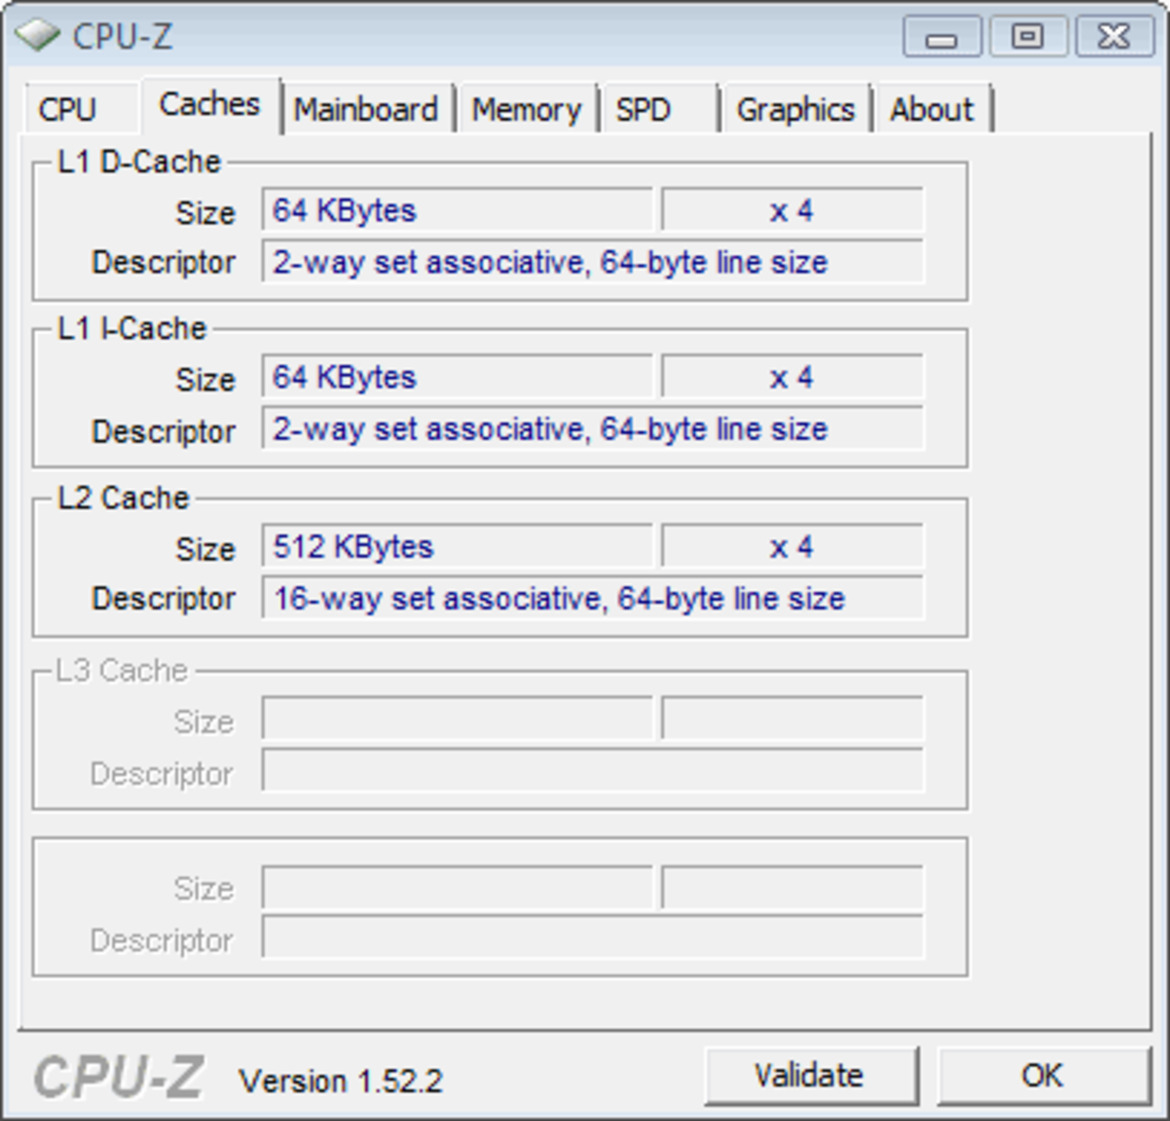This screenshot has height=1121, width=1170.
Task: Click the L2 Cache size field 512 KBytes
Action: [457, 546]
